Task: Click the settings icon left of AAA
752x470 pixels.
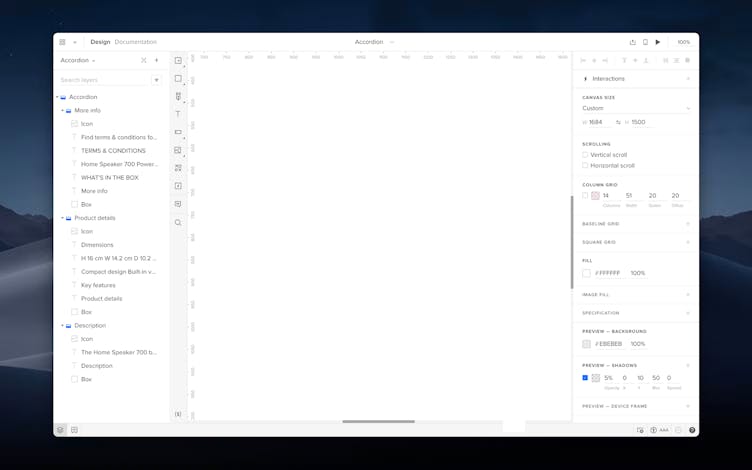Action: (640, 430)
